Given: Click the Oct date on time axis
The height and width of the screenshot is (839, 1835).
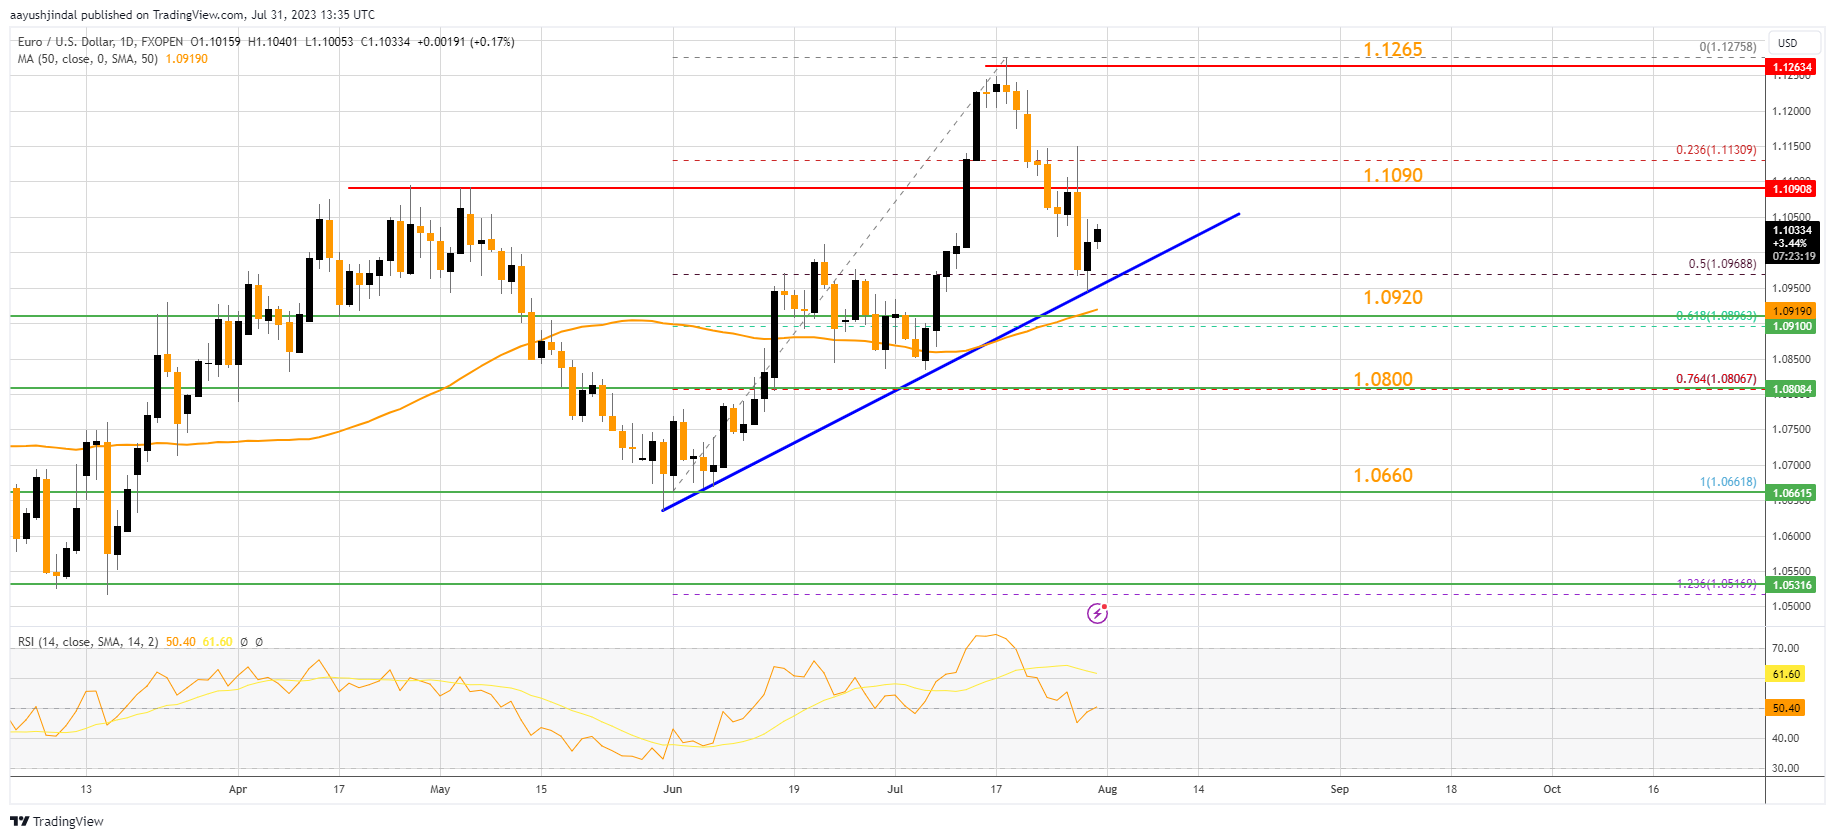Looking at the screenshot, I should tap(1552, 789).
